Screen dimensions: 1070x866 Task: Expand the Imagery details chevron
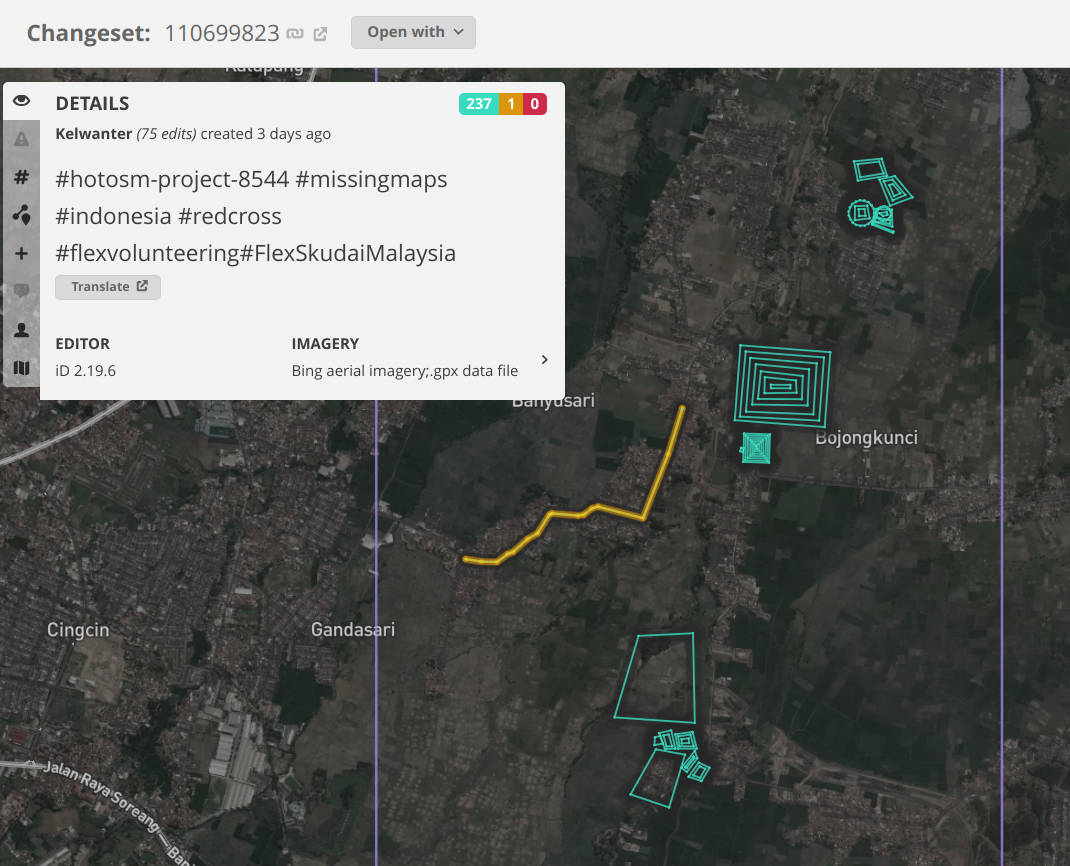click(x=544, y=359)
